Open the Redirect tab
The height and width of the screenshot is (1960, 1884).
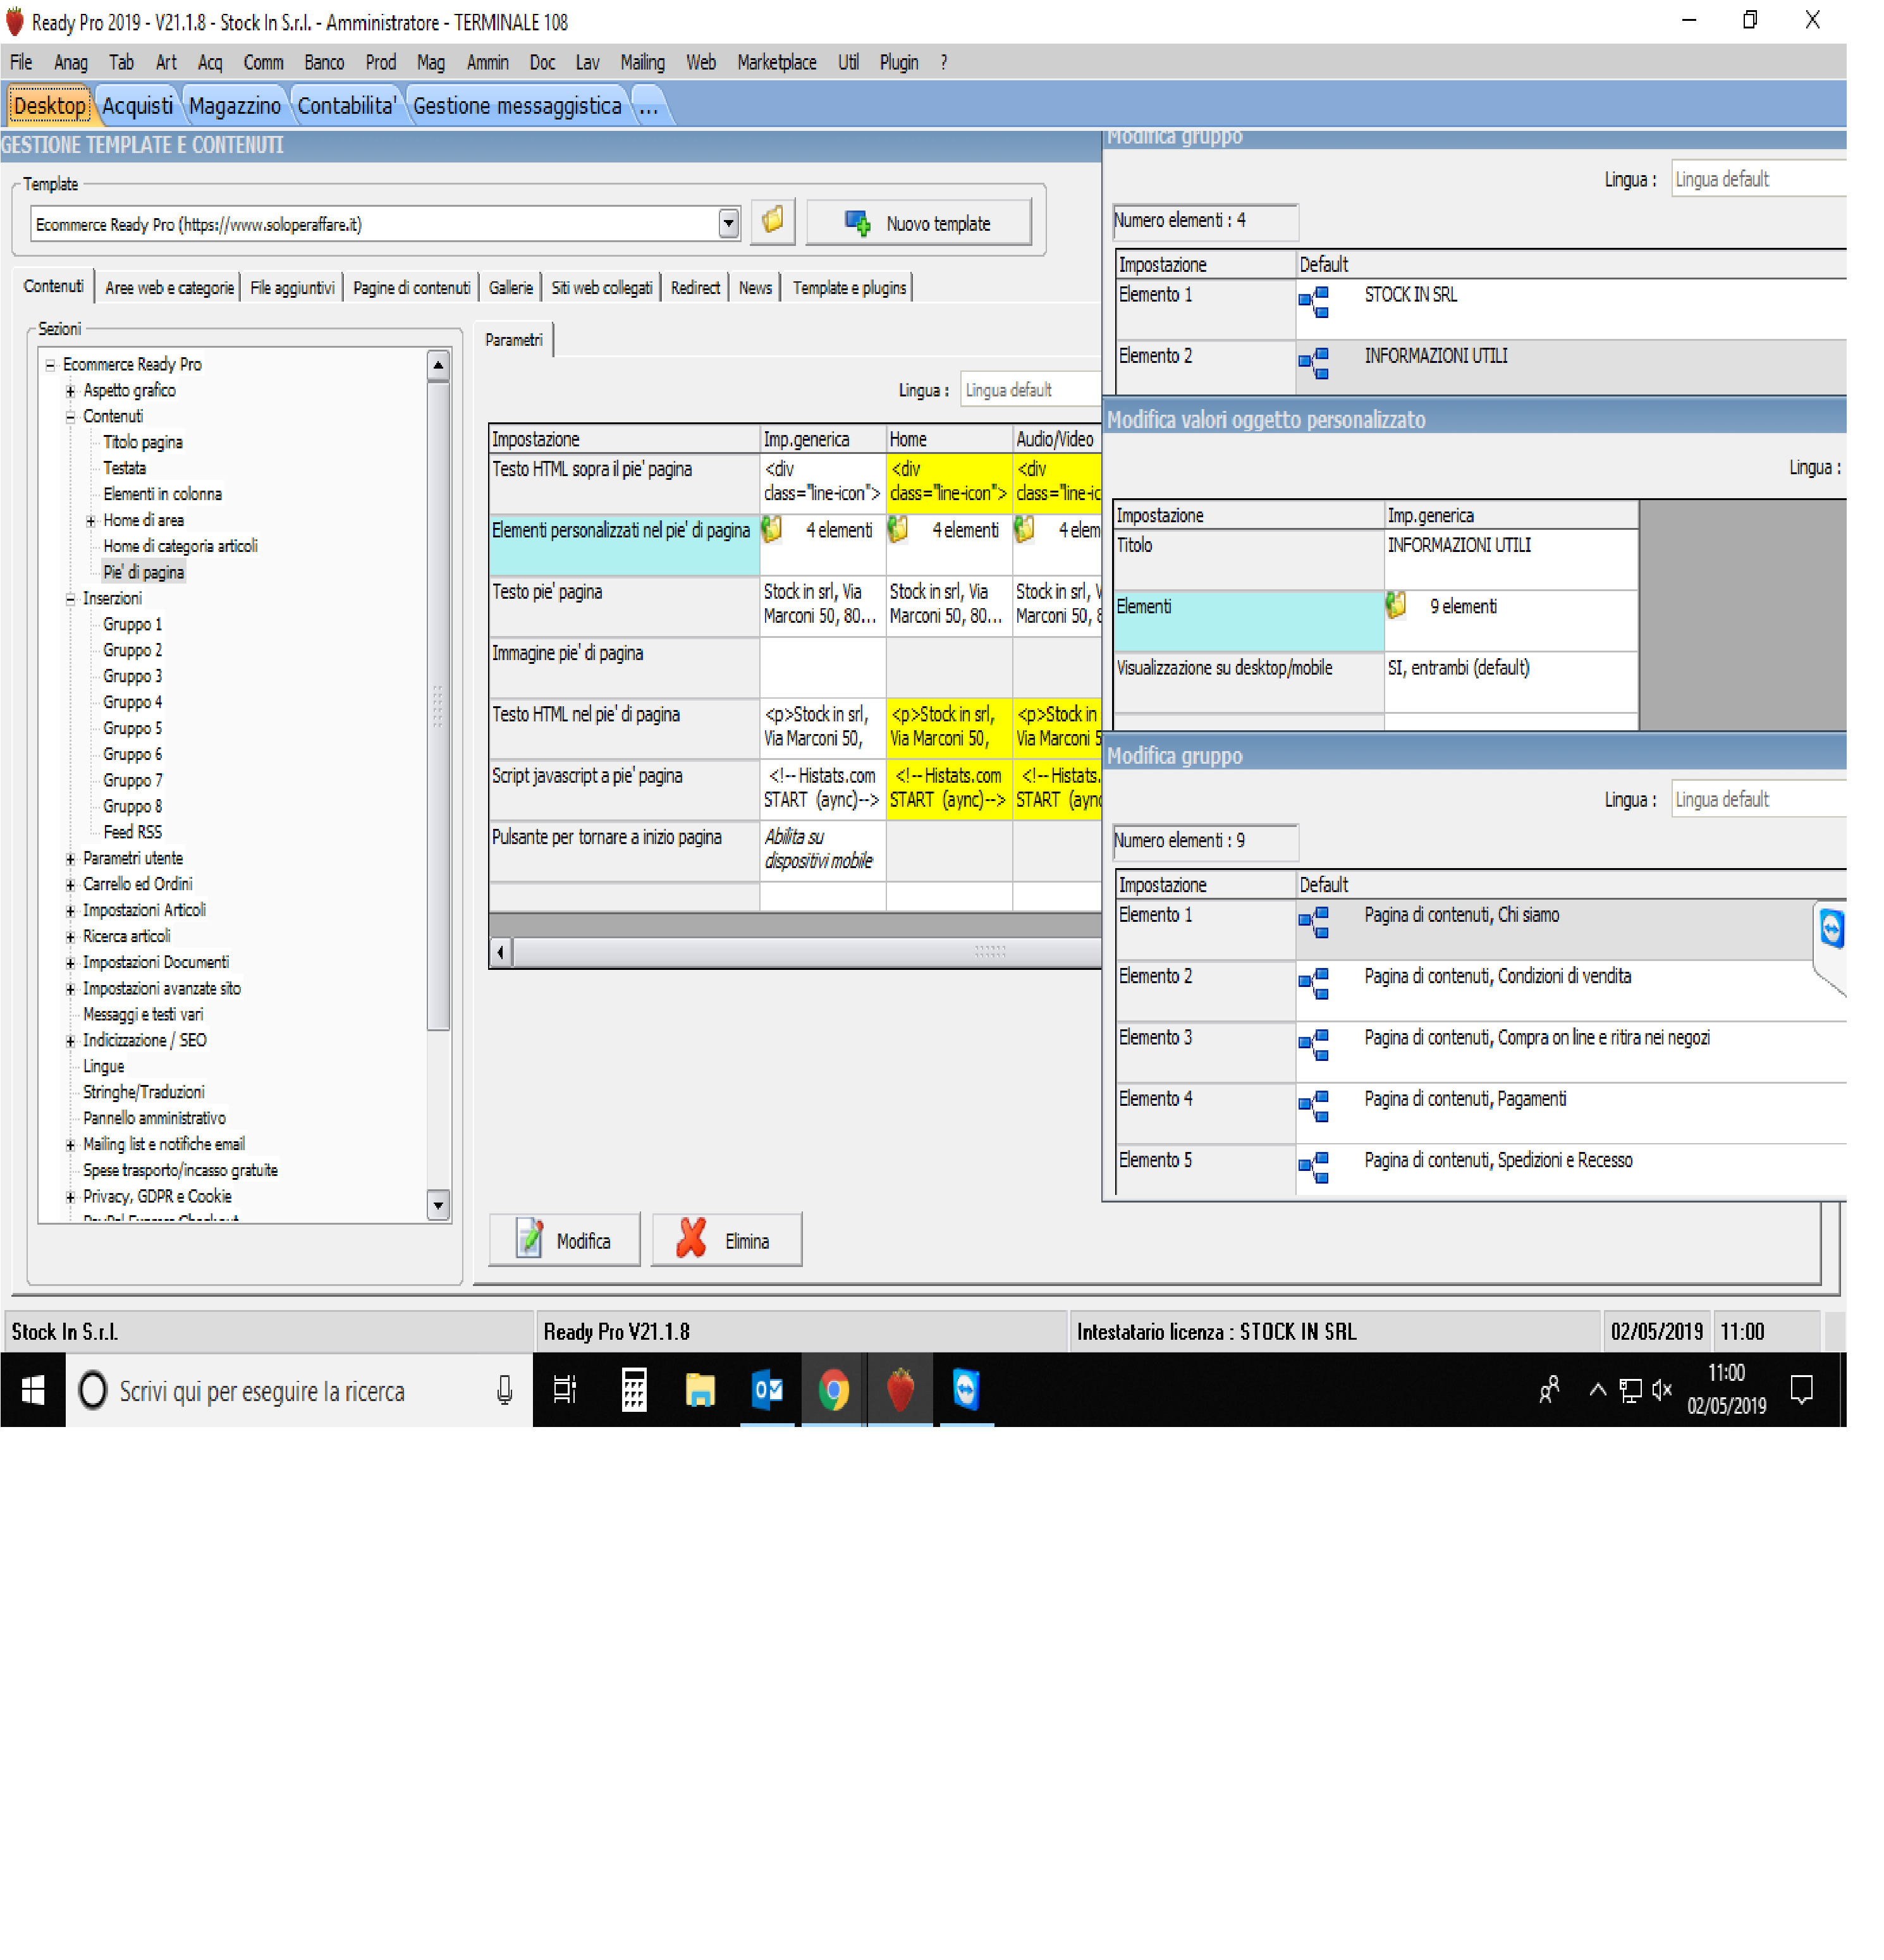(695, 288)
